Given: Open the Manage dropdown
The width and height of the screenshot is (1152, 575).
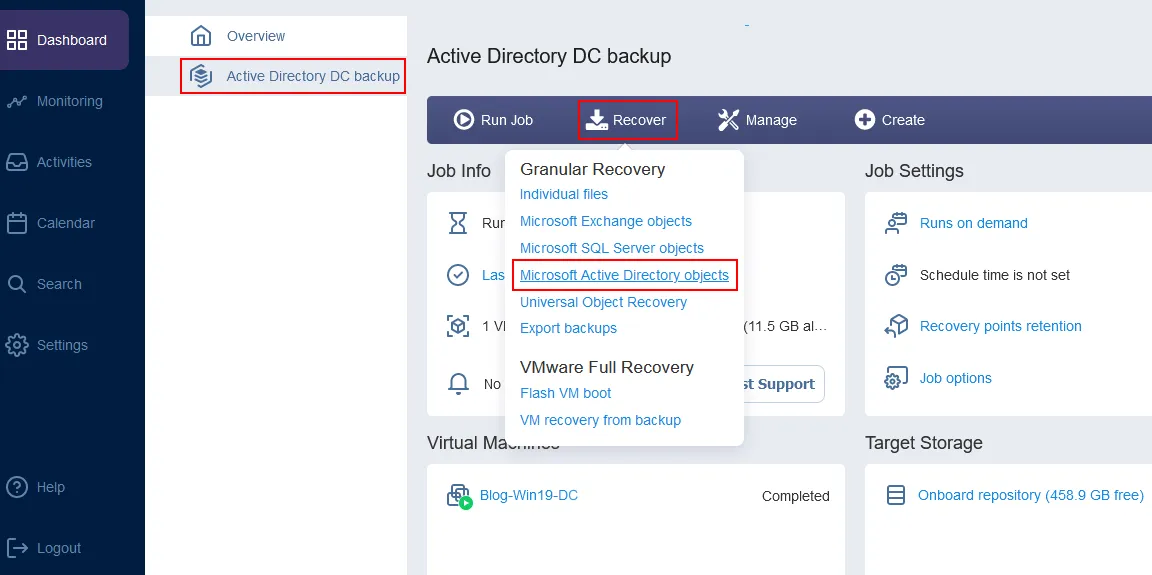Looking at the screenshot, I should 757,120.
